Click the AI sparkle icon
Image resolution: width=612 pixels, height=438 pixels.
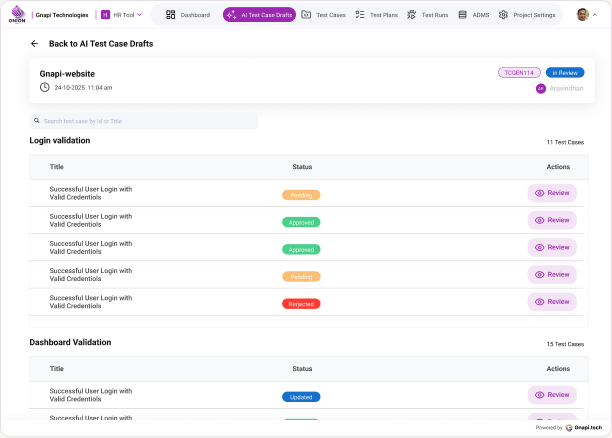coord(231,15)
